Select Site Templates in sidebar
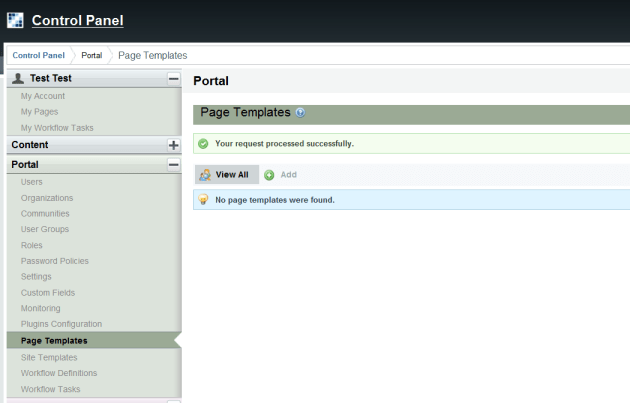 pyautogui.click(x=49, y=357)
